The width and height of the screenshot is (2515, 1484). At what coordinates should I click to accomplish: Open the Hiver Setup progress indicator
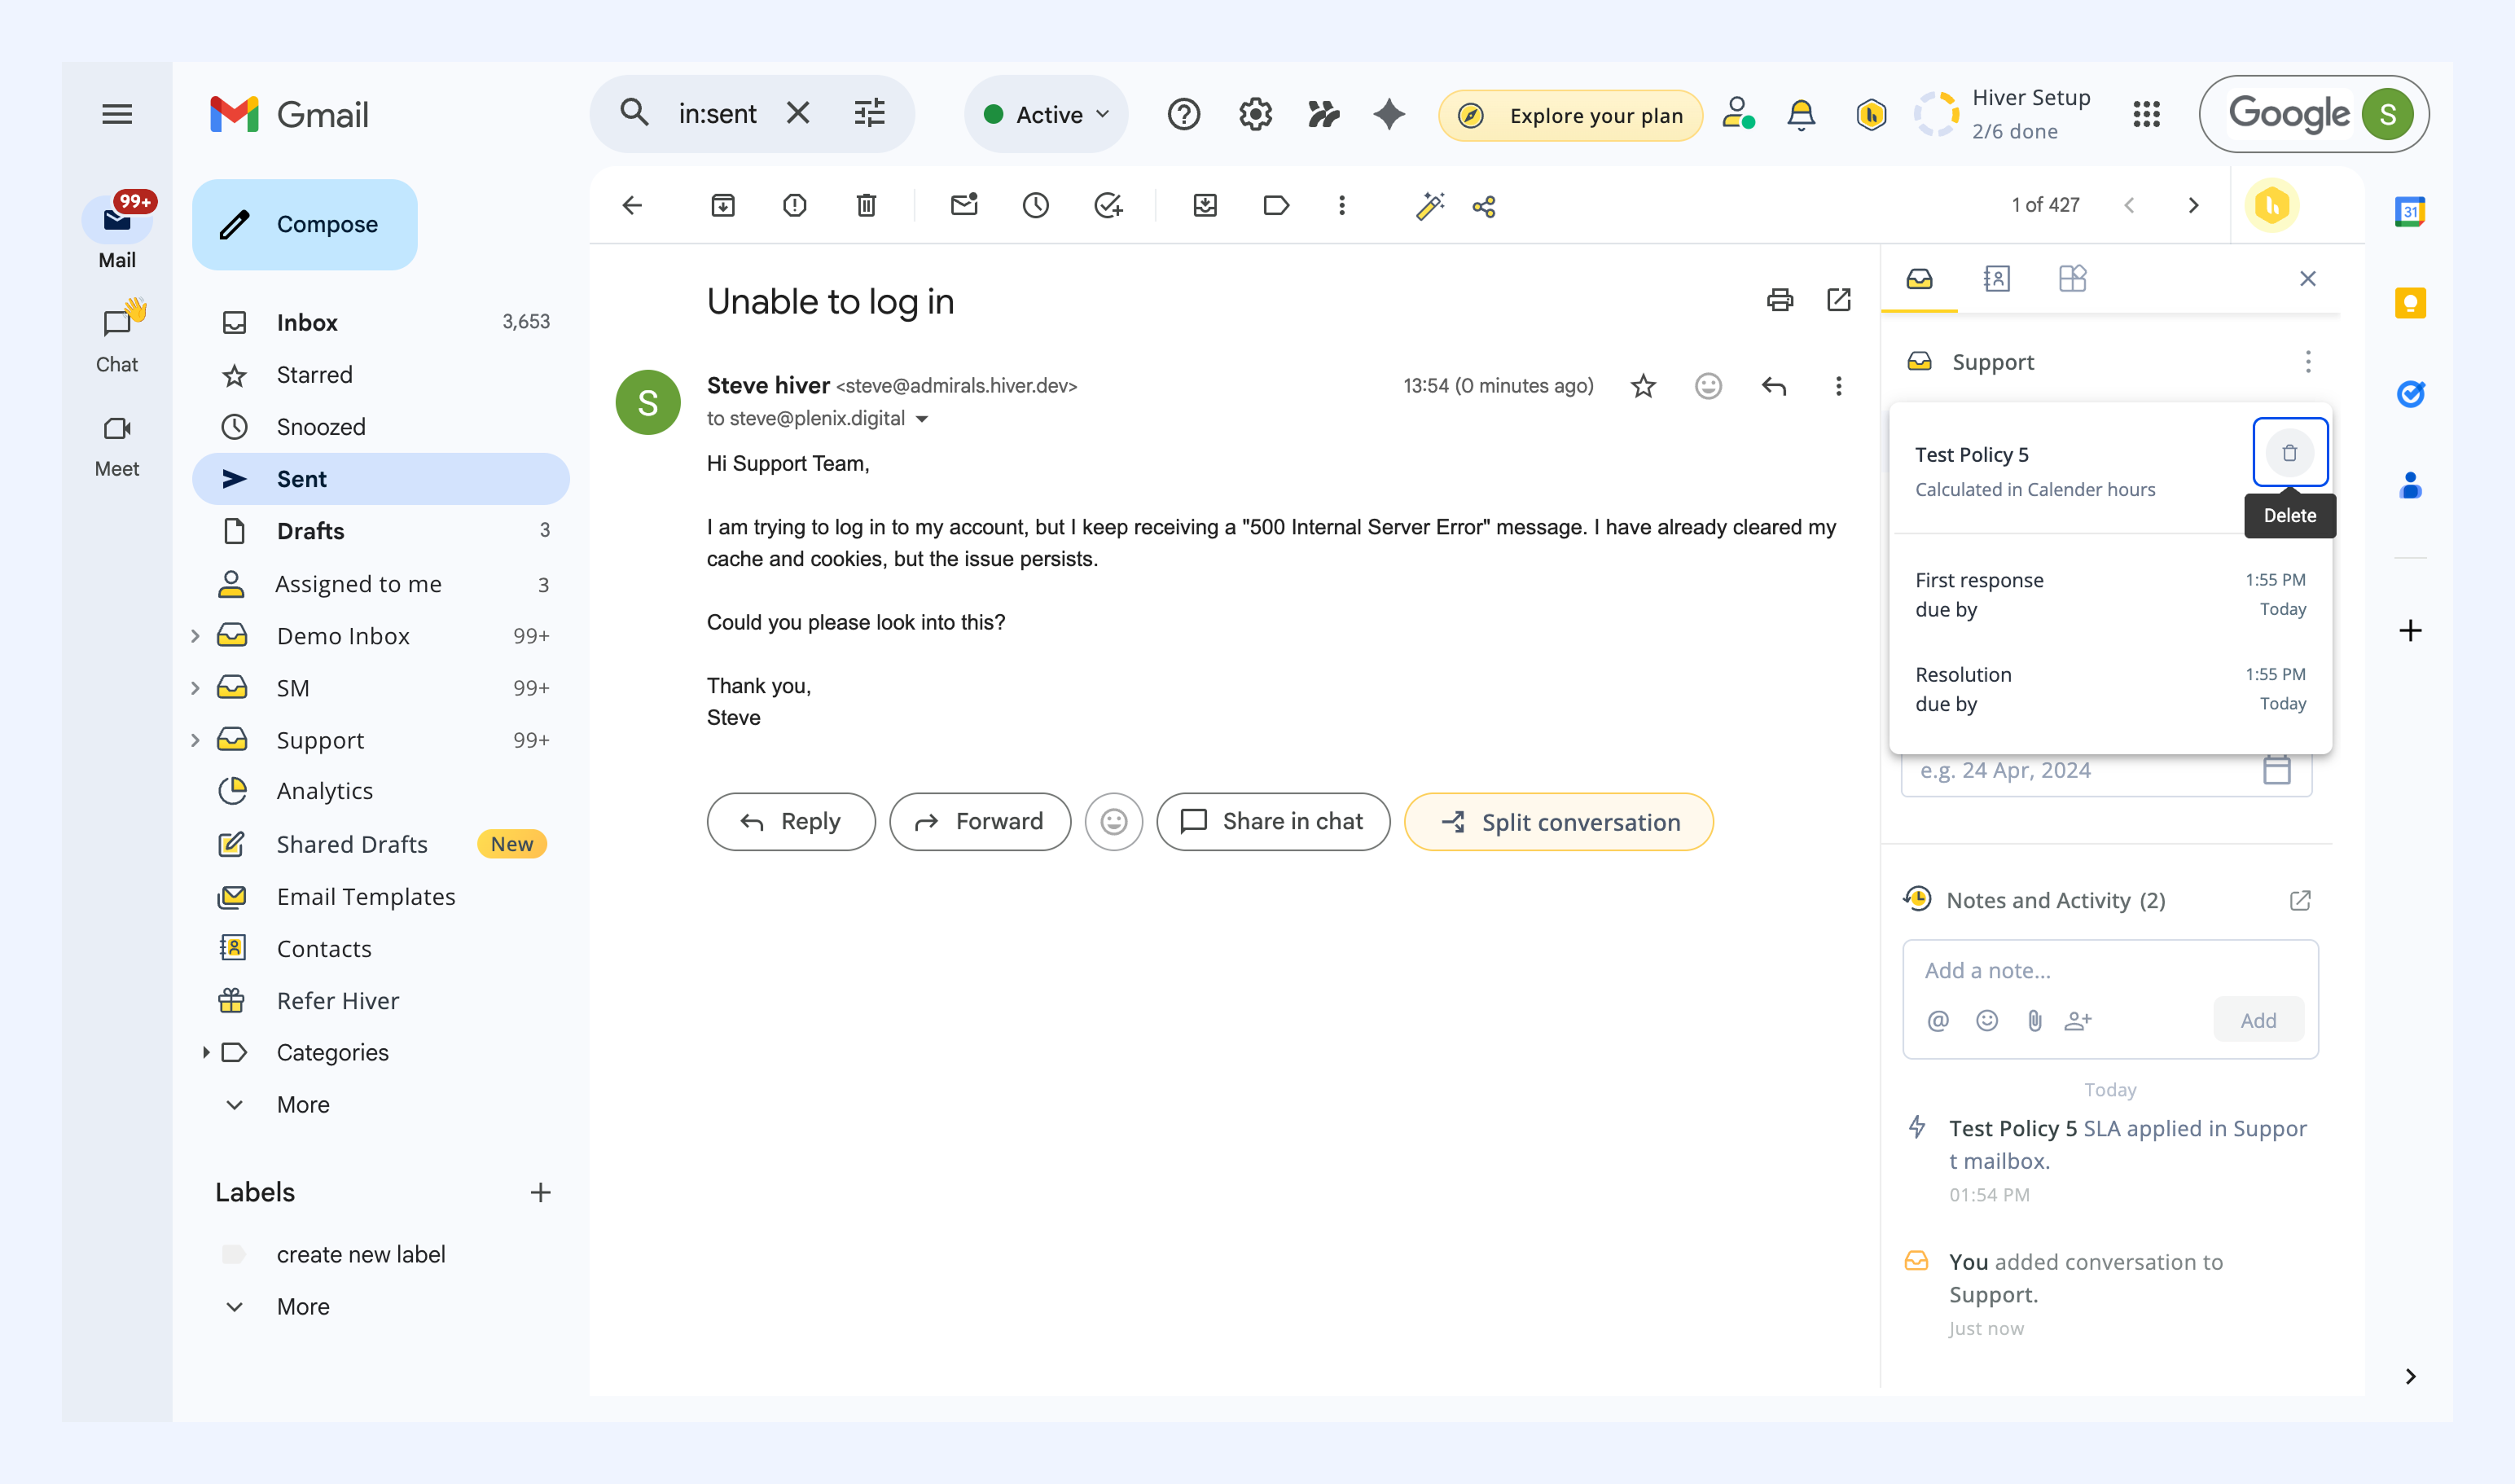click(2003, 114)
